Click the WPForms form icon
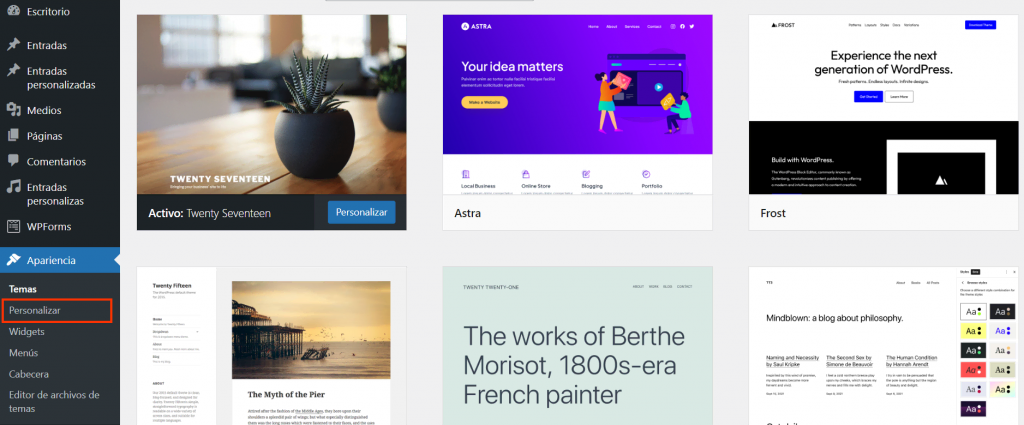Image resolution: width=1024 pixels, height=425 pixels. (13, 227)
